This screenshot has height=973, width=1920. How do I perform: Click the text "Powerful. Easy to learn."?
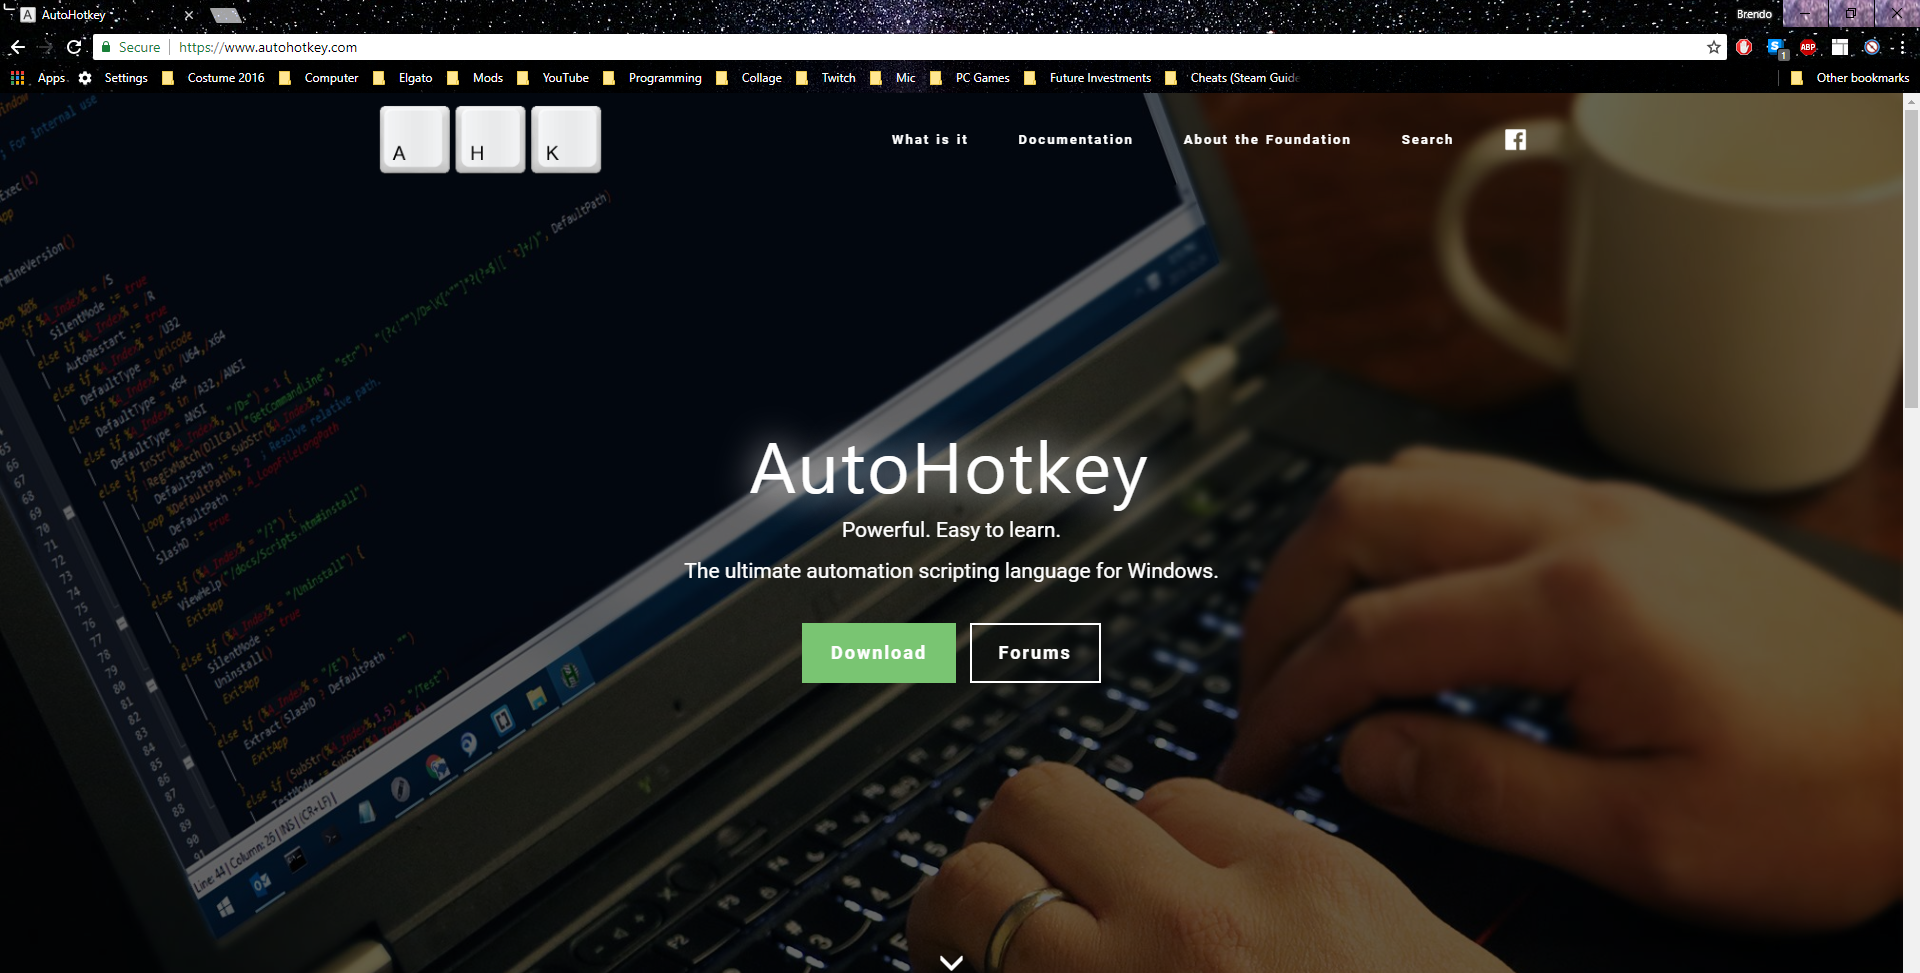[951, 530]
